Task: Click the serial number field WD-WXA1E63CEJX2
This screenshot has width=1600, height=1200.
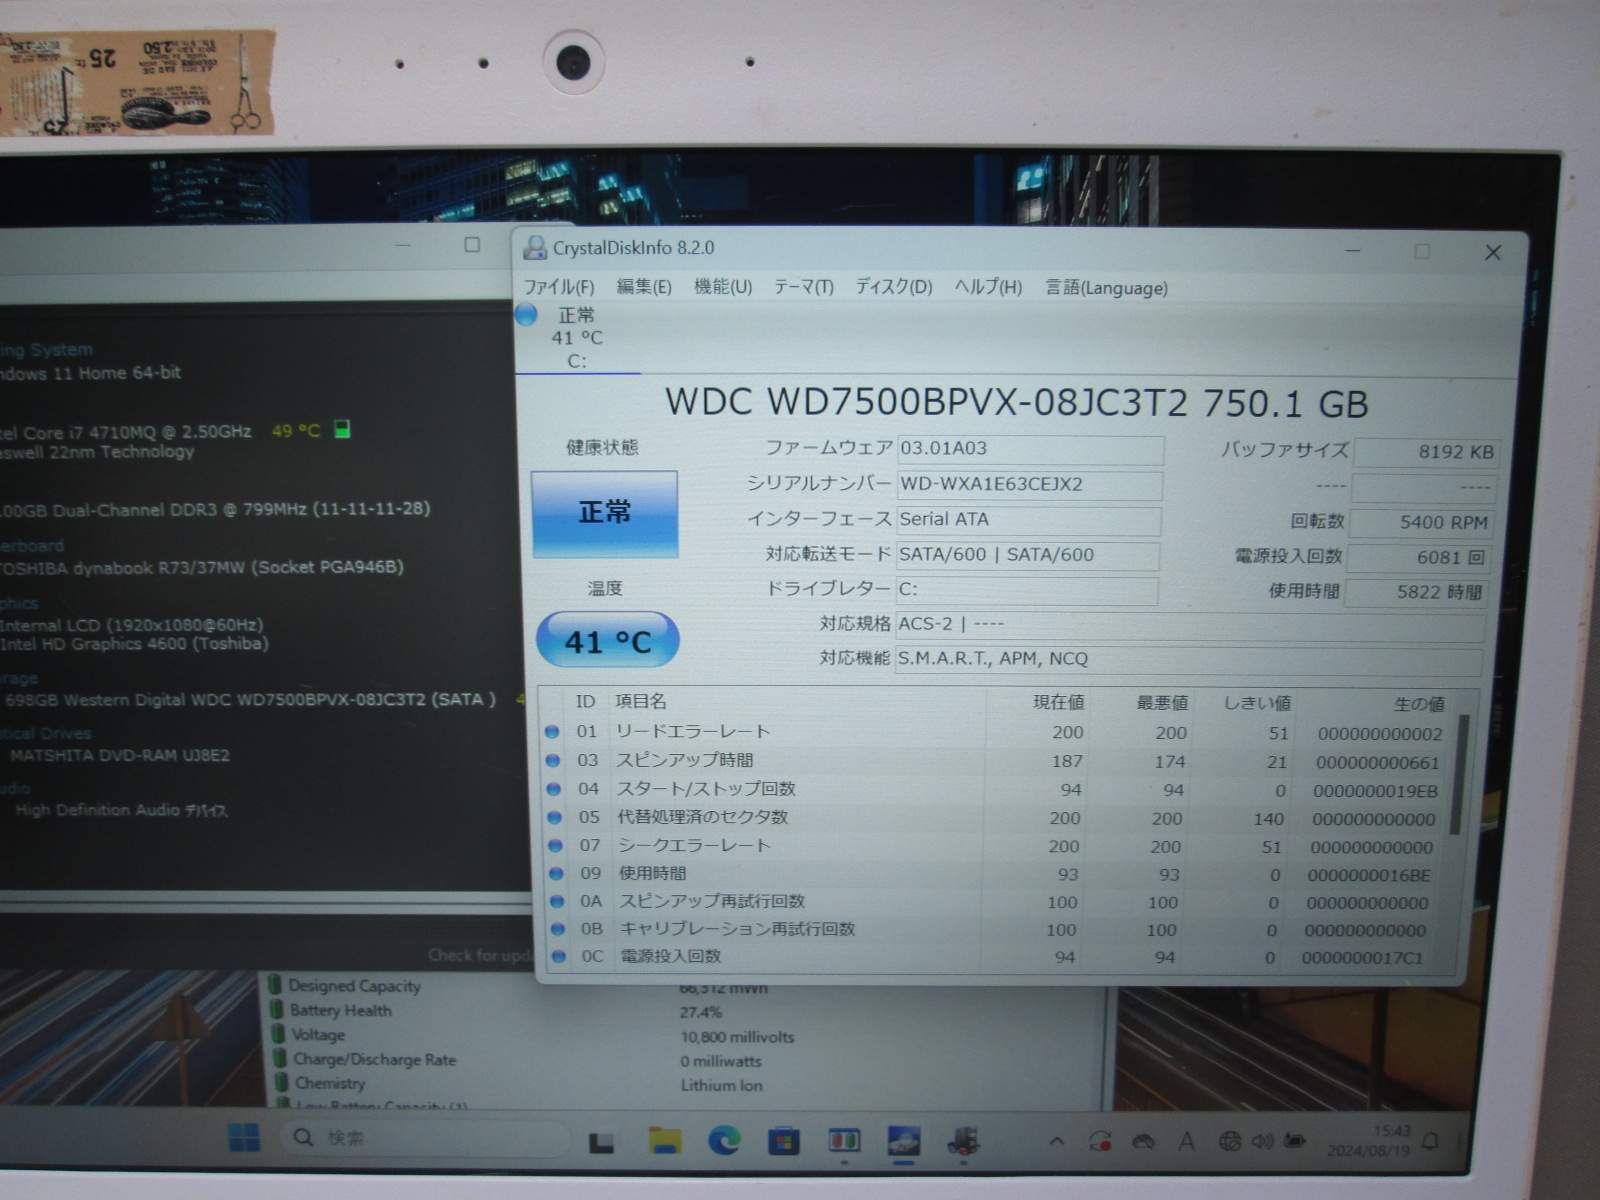Action: (x=1030, y=485)
